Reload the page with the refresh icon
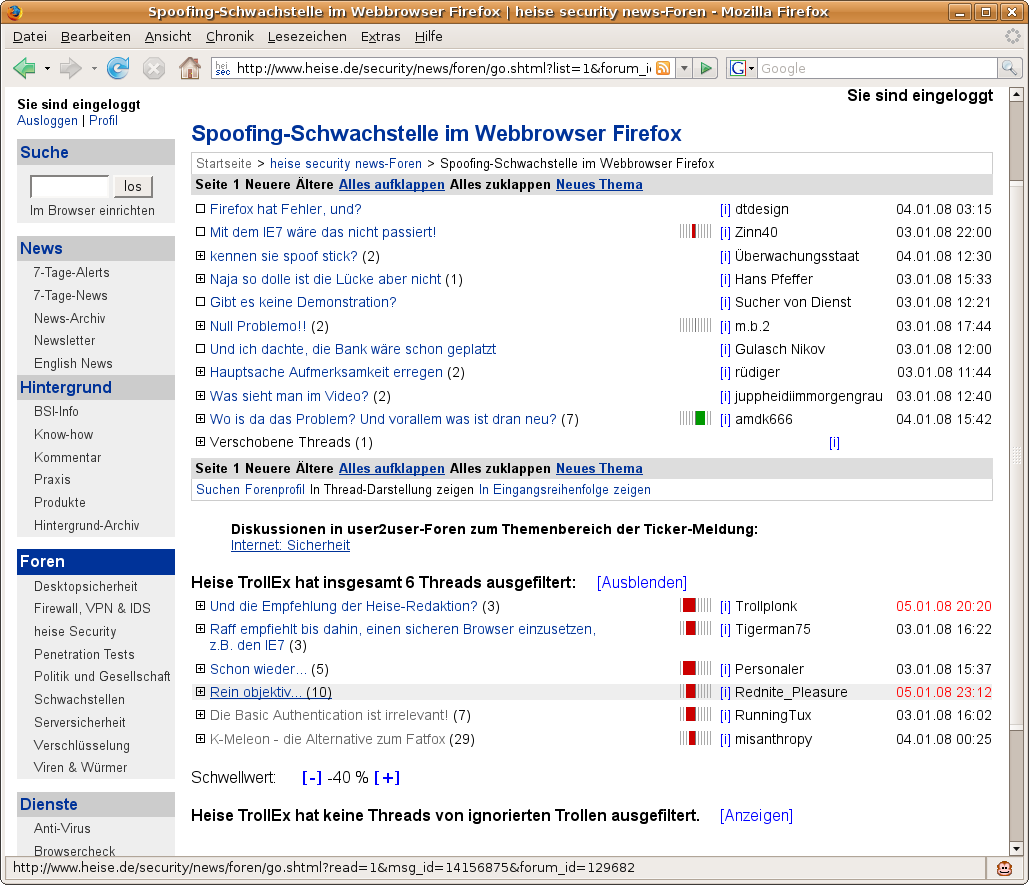This screenshot has height=885, width=1029. [x=118, y=68]
